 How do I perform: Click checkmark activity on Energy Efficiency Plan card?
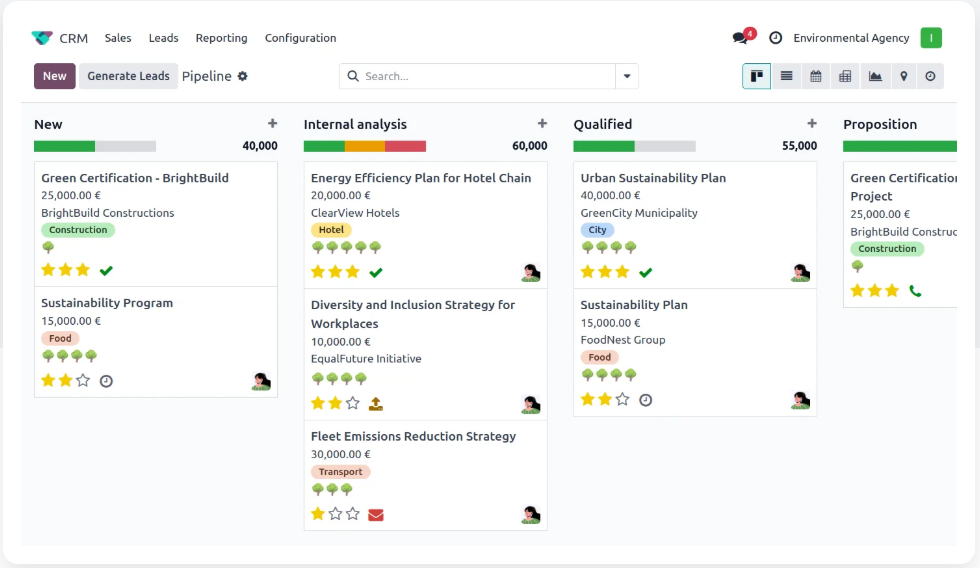[x=376, y=272]
